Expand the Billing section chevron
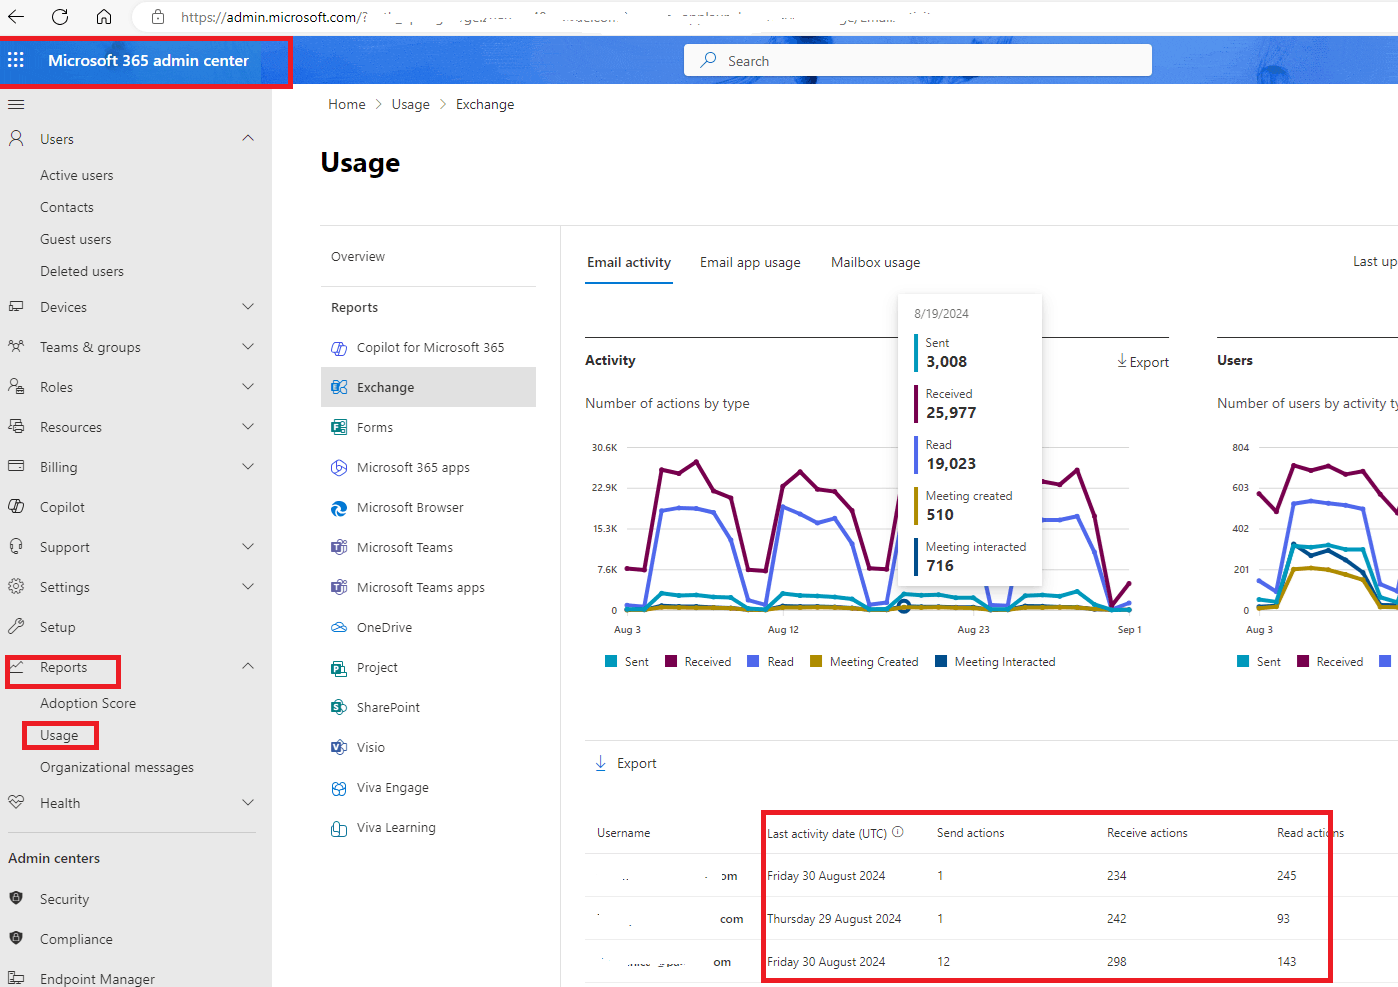 point(248,467)
